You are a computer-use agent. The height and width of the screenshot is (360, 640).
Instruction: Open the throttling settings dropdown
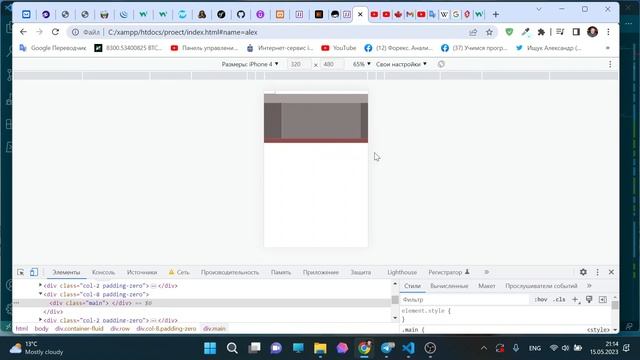401,64
